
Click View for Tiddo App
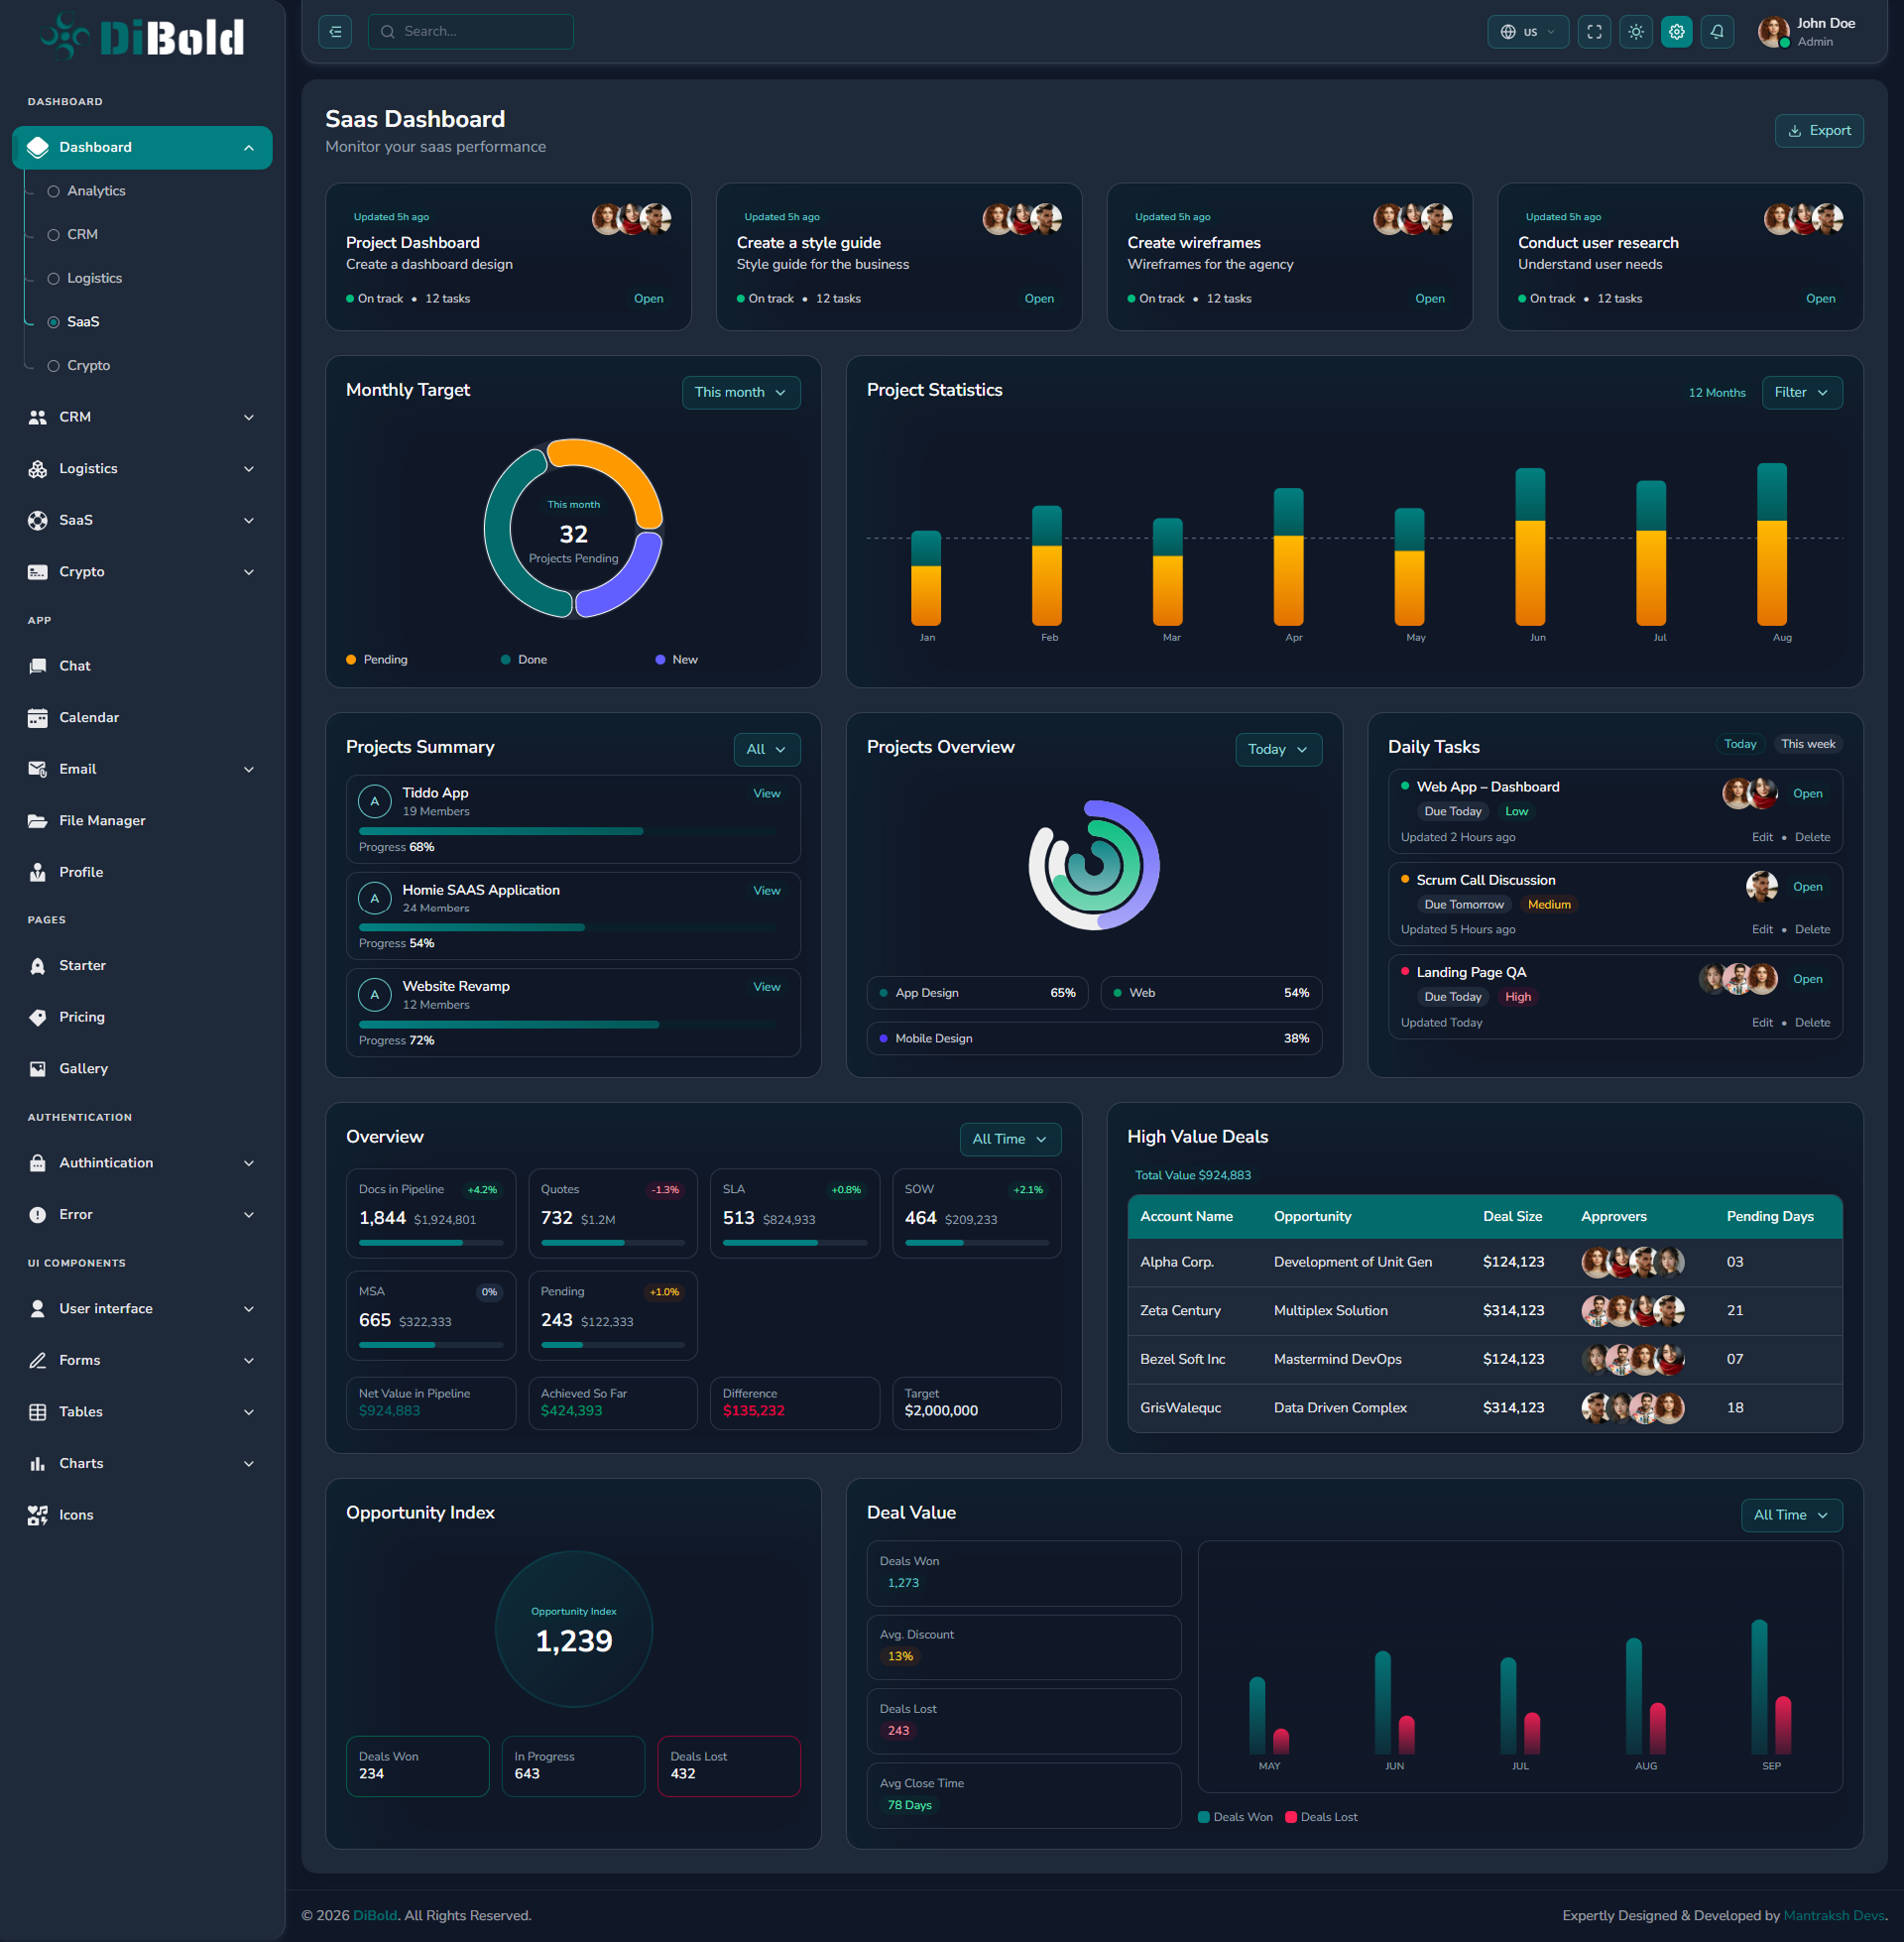pyautogui.click(x=767, y=794)
